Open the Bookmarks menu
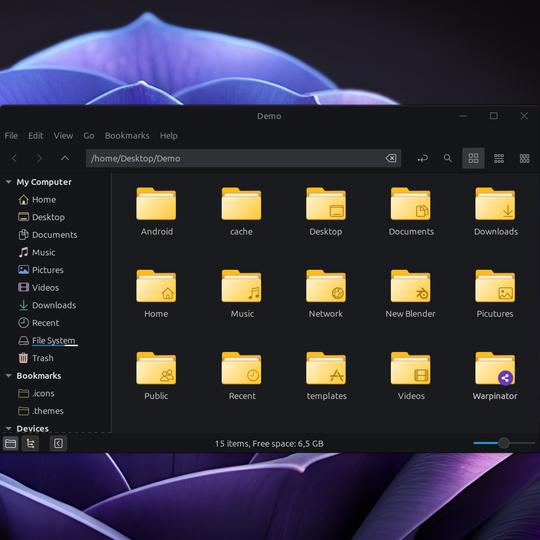The width and height of the screenshot is (540, 540). (x=127, y=136)
